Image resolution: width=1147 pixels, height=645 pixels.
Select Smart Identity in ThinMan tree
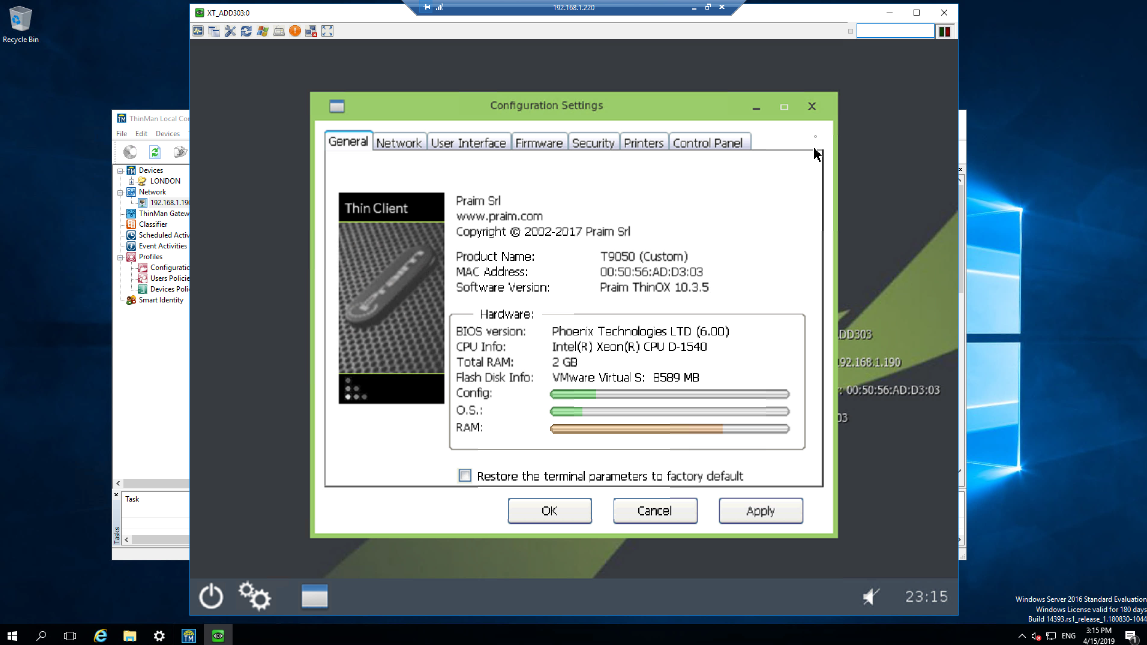[161, 301]
